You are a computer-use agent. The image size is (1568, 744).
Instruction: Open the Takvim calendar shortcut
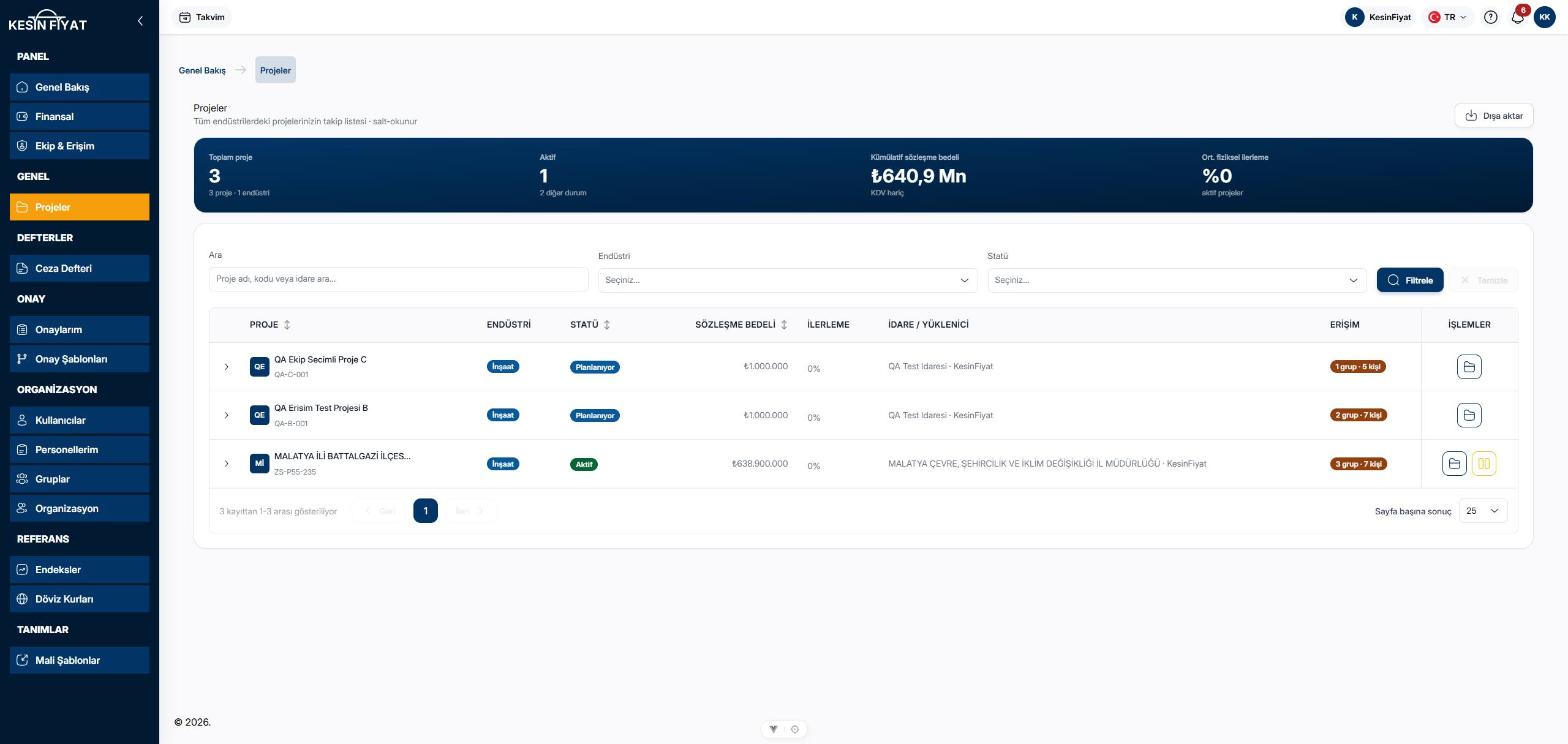point(201,17)
